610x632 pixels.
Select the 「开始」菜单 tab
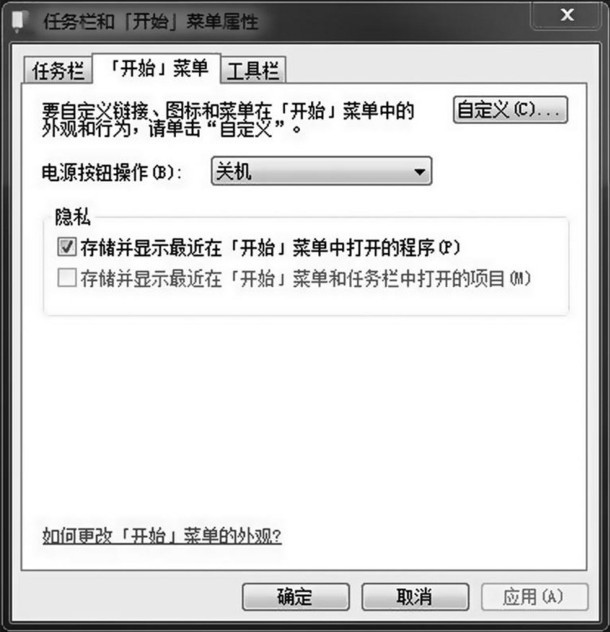click(157, 68)
